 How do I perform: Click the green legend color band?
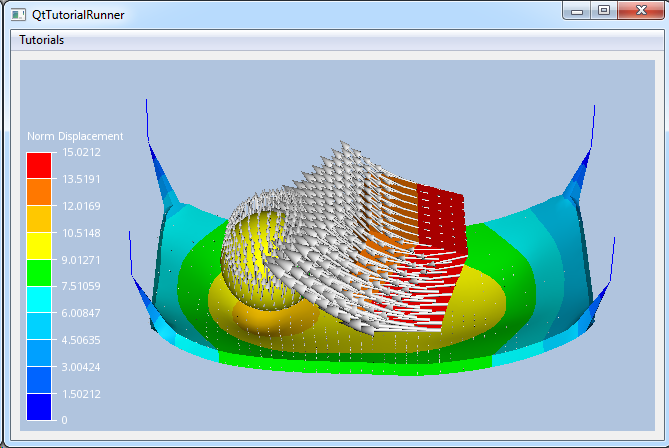pos(38,273)
